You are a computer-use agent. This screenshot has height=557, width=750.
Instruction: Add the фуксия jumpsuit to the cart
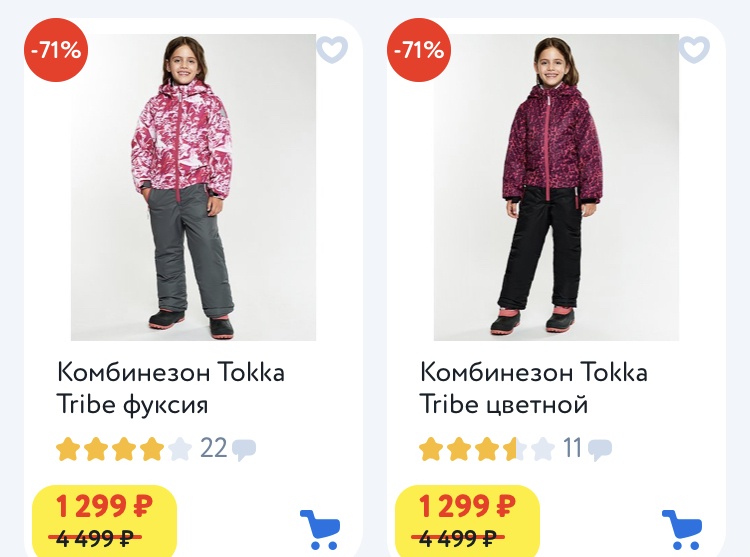click(320, 530)
